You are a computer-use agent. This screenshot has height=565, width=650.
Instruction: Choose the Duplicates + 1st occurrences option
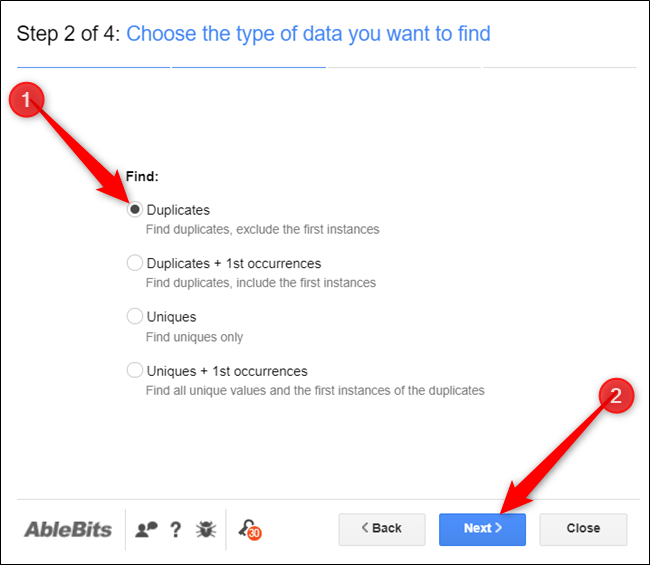click(x=135, y=263)
